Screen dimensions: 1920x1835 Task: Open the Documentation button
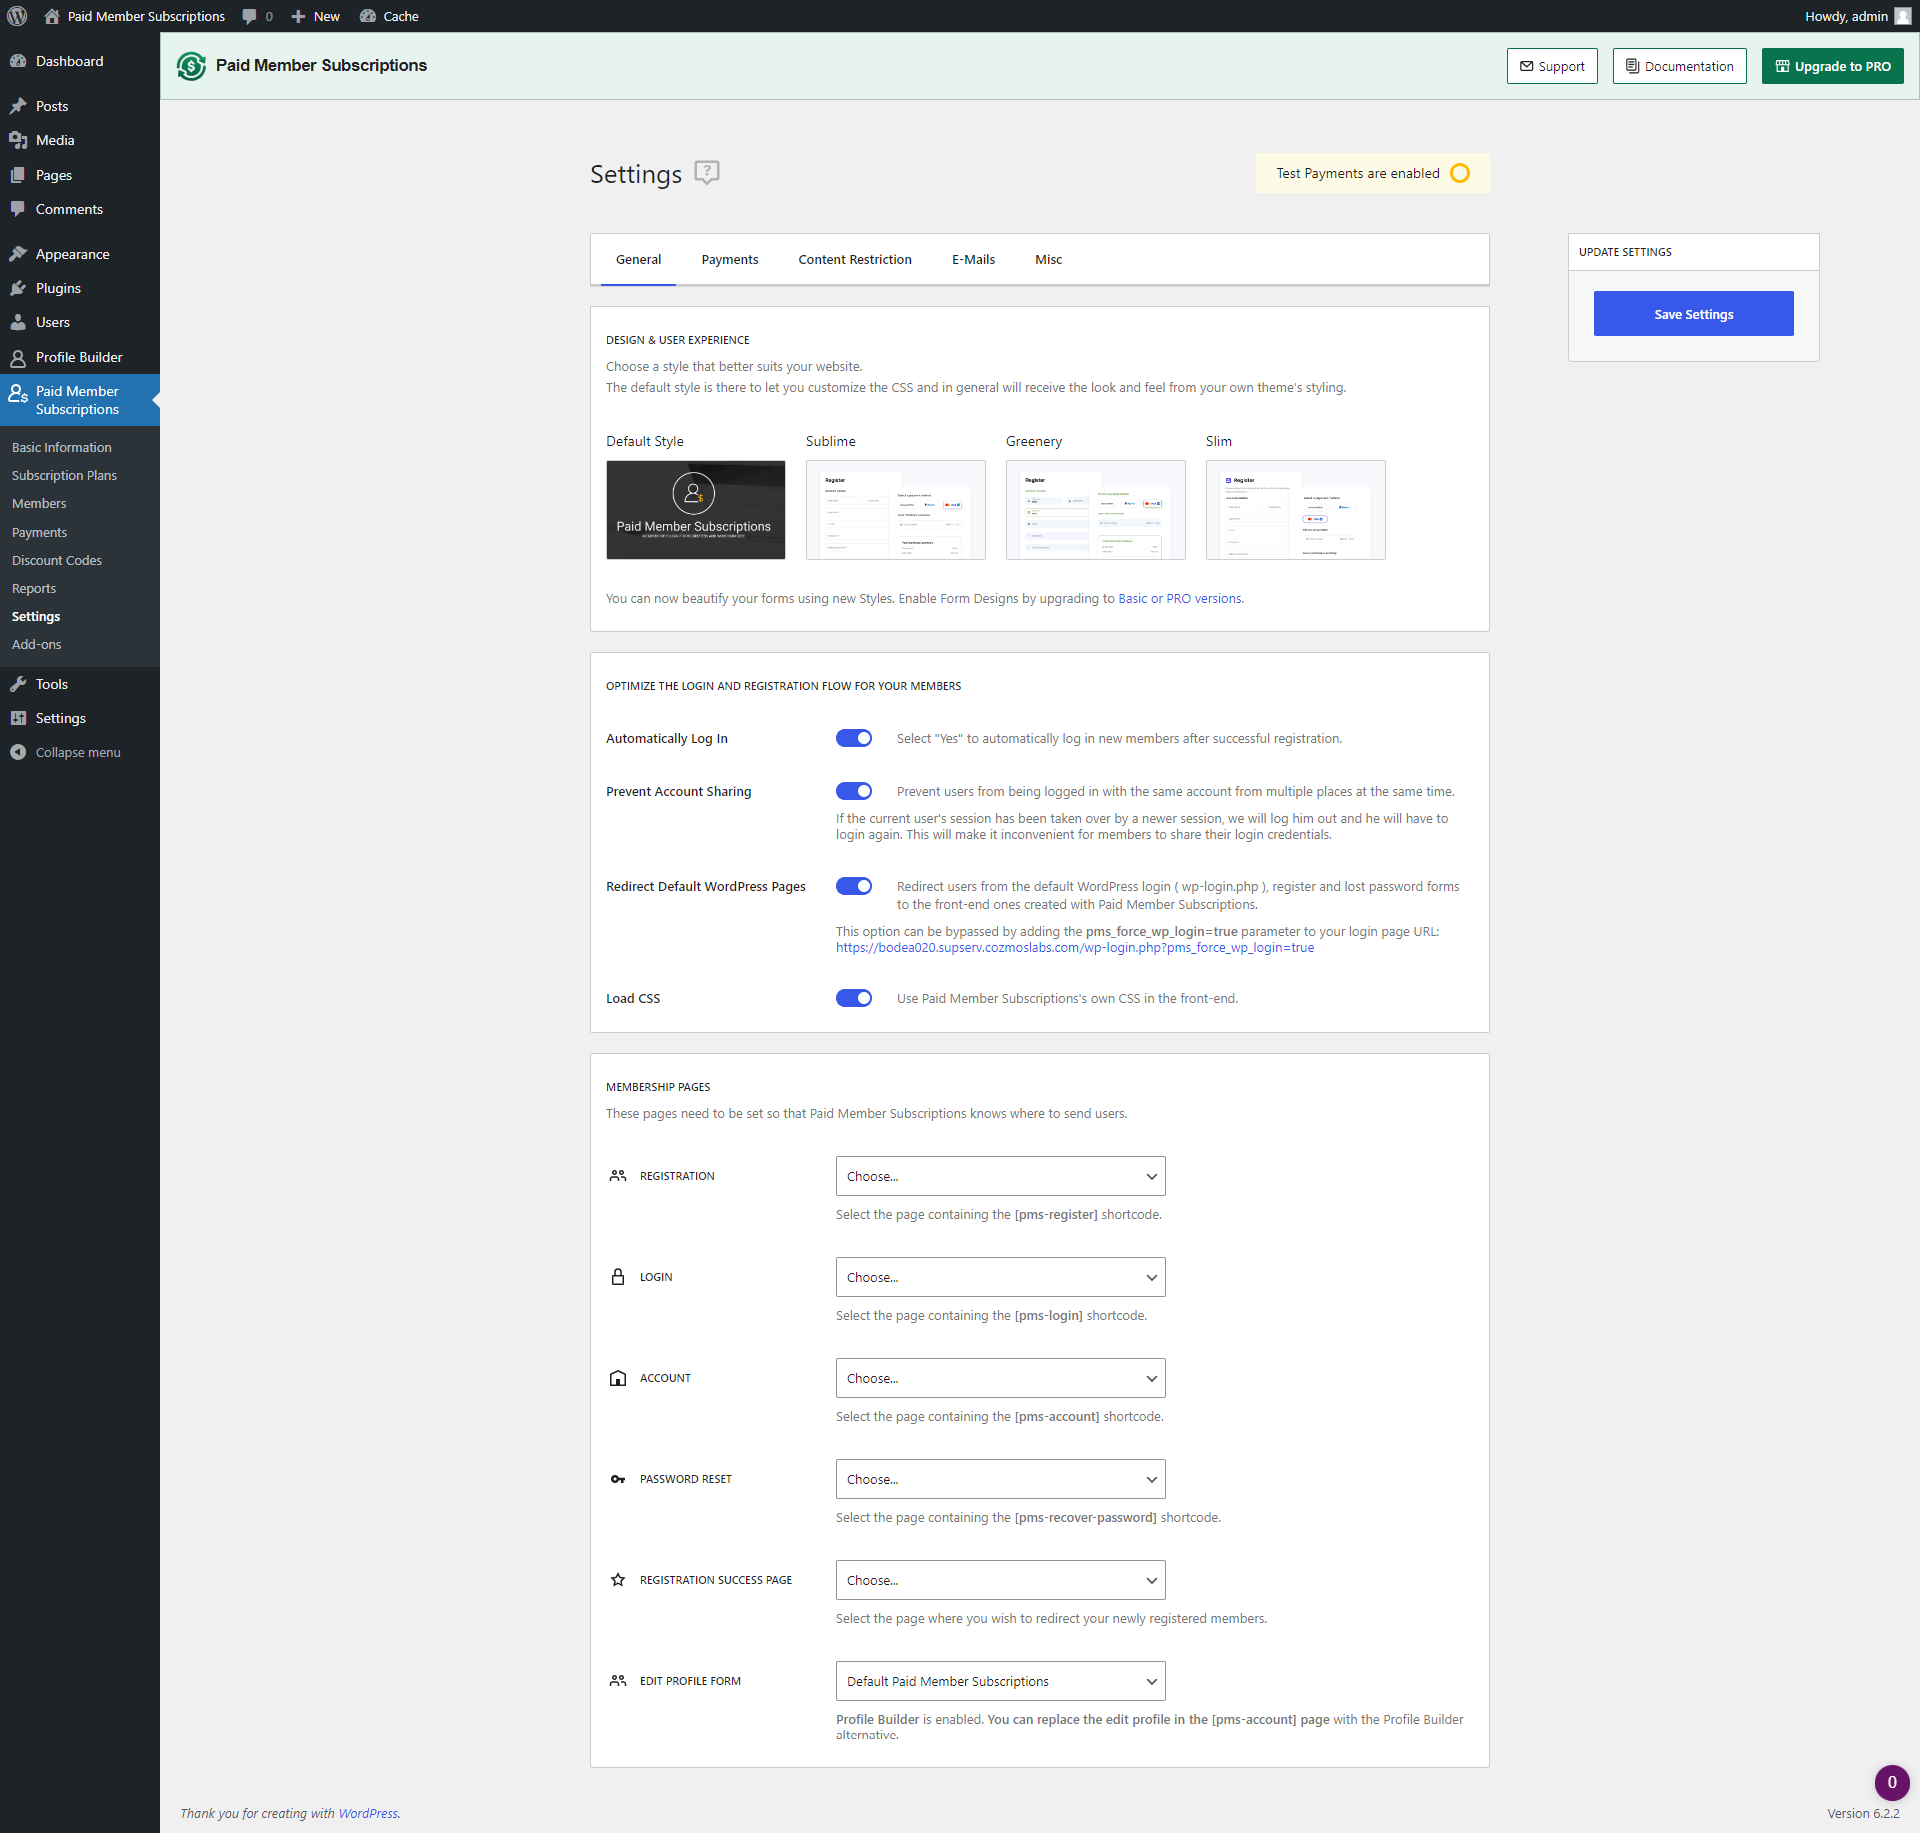(x=1679, y=66)
